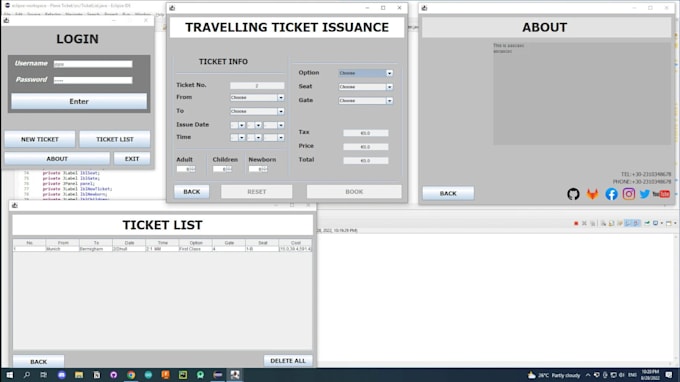Click BOOK in Ticket Issuance window

pyautogui.click(x=354, y=192)
